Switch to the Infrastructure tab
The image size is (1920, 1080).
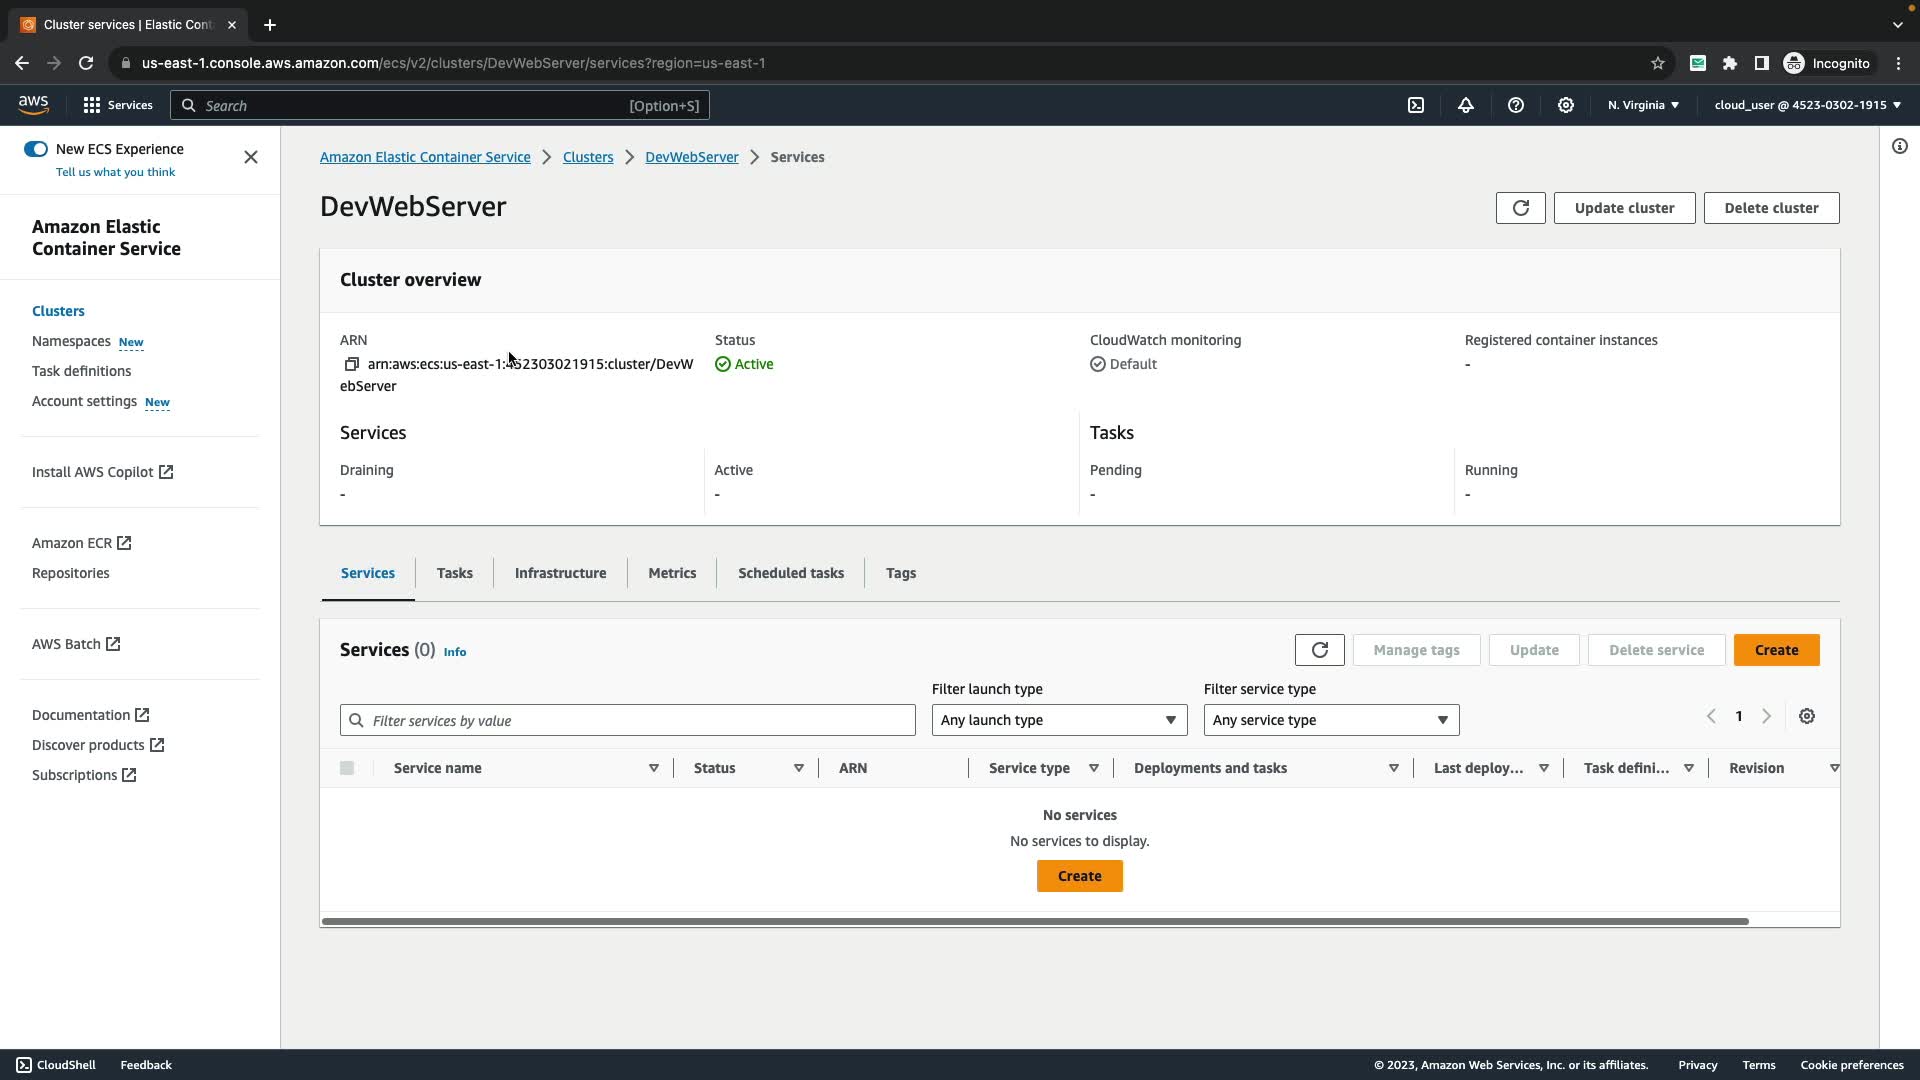(x=560, y=573)
